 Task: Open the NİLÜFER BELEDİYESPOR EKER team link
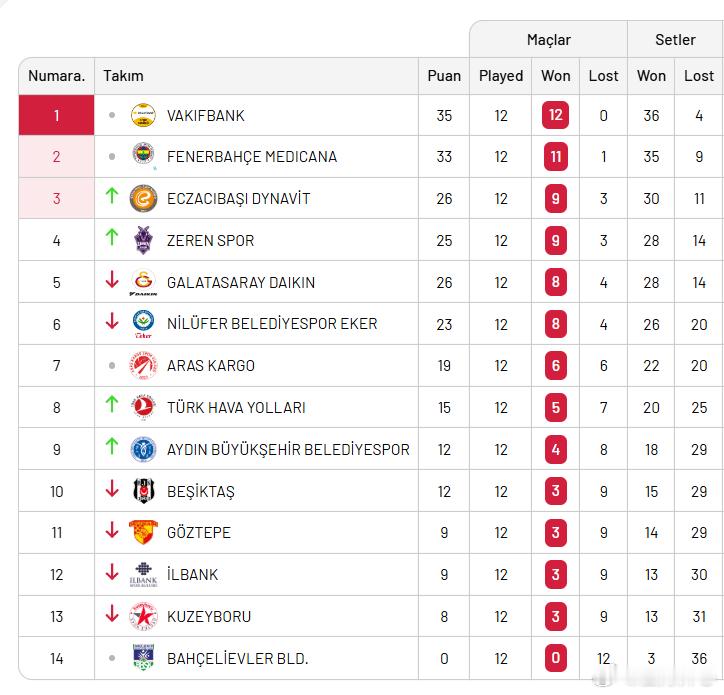pyautogui.click(x=272, y=324)
